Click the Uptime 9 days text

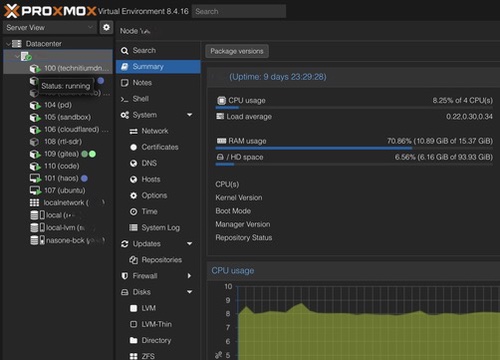point(278,77)
